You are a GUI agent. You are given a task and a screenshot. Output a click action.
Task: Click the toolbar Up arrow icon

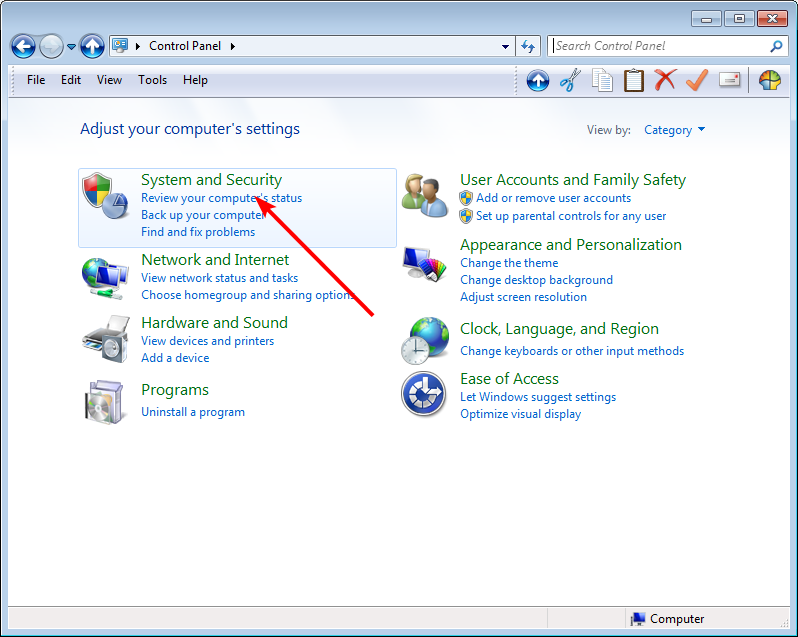coord(538,80)
